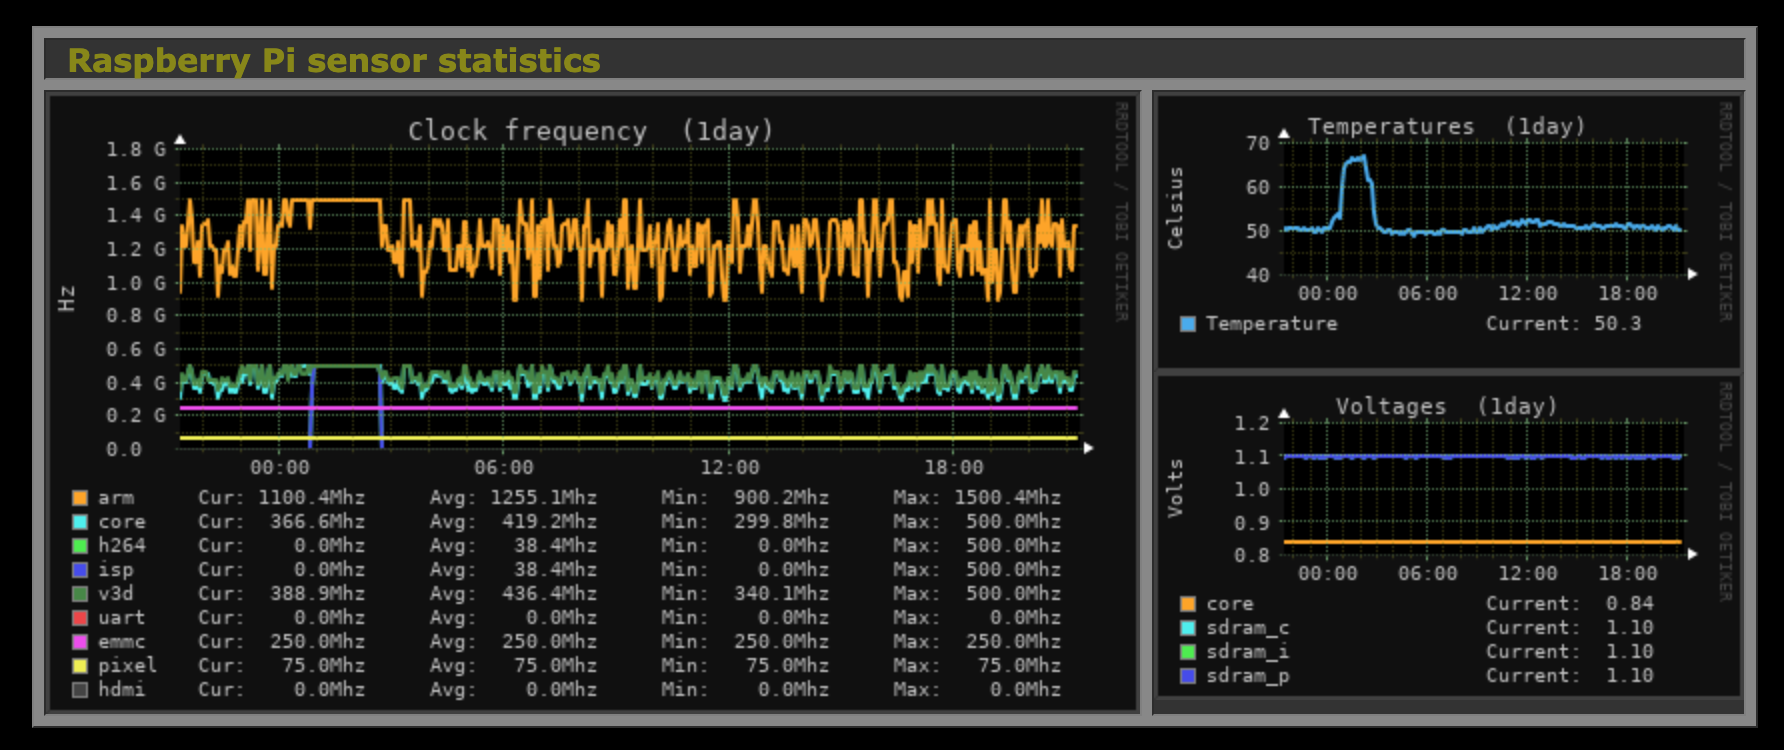Screen dimensions: 1784x750
Task: Click the blue Temperature legend swatch
Action: click(1188, 324)
